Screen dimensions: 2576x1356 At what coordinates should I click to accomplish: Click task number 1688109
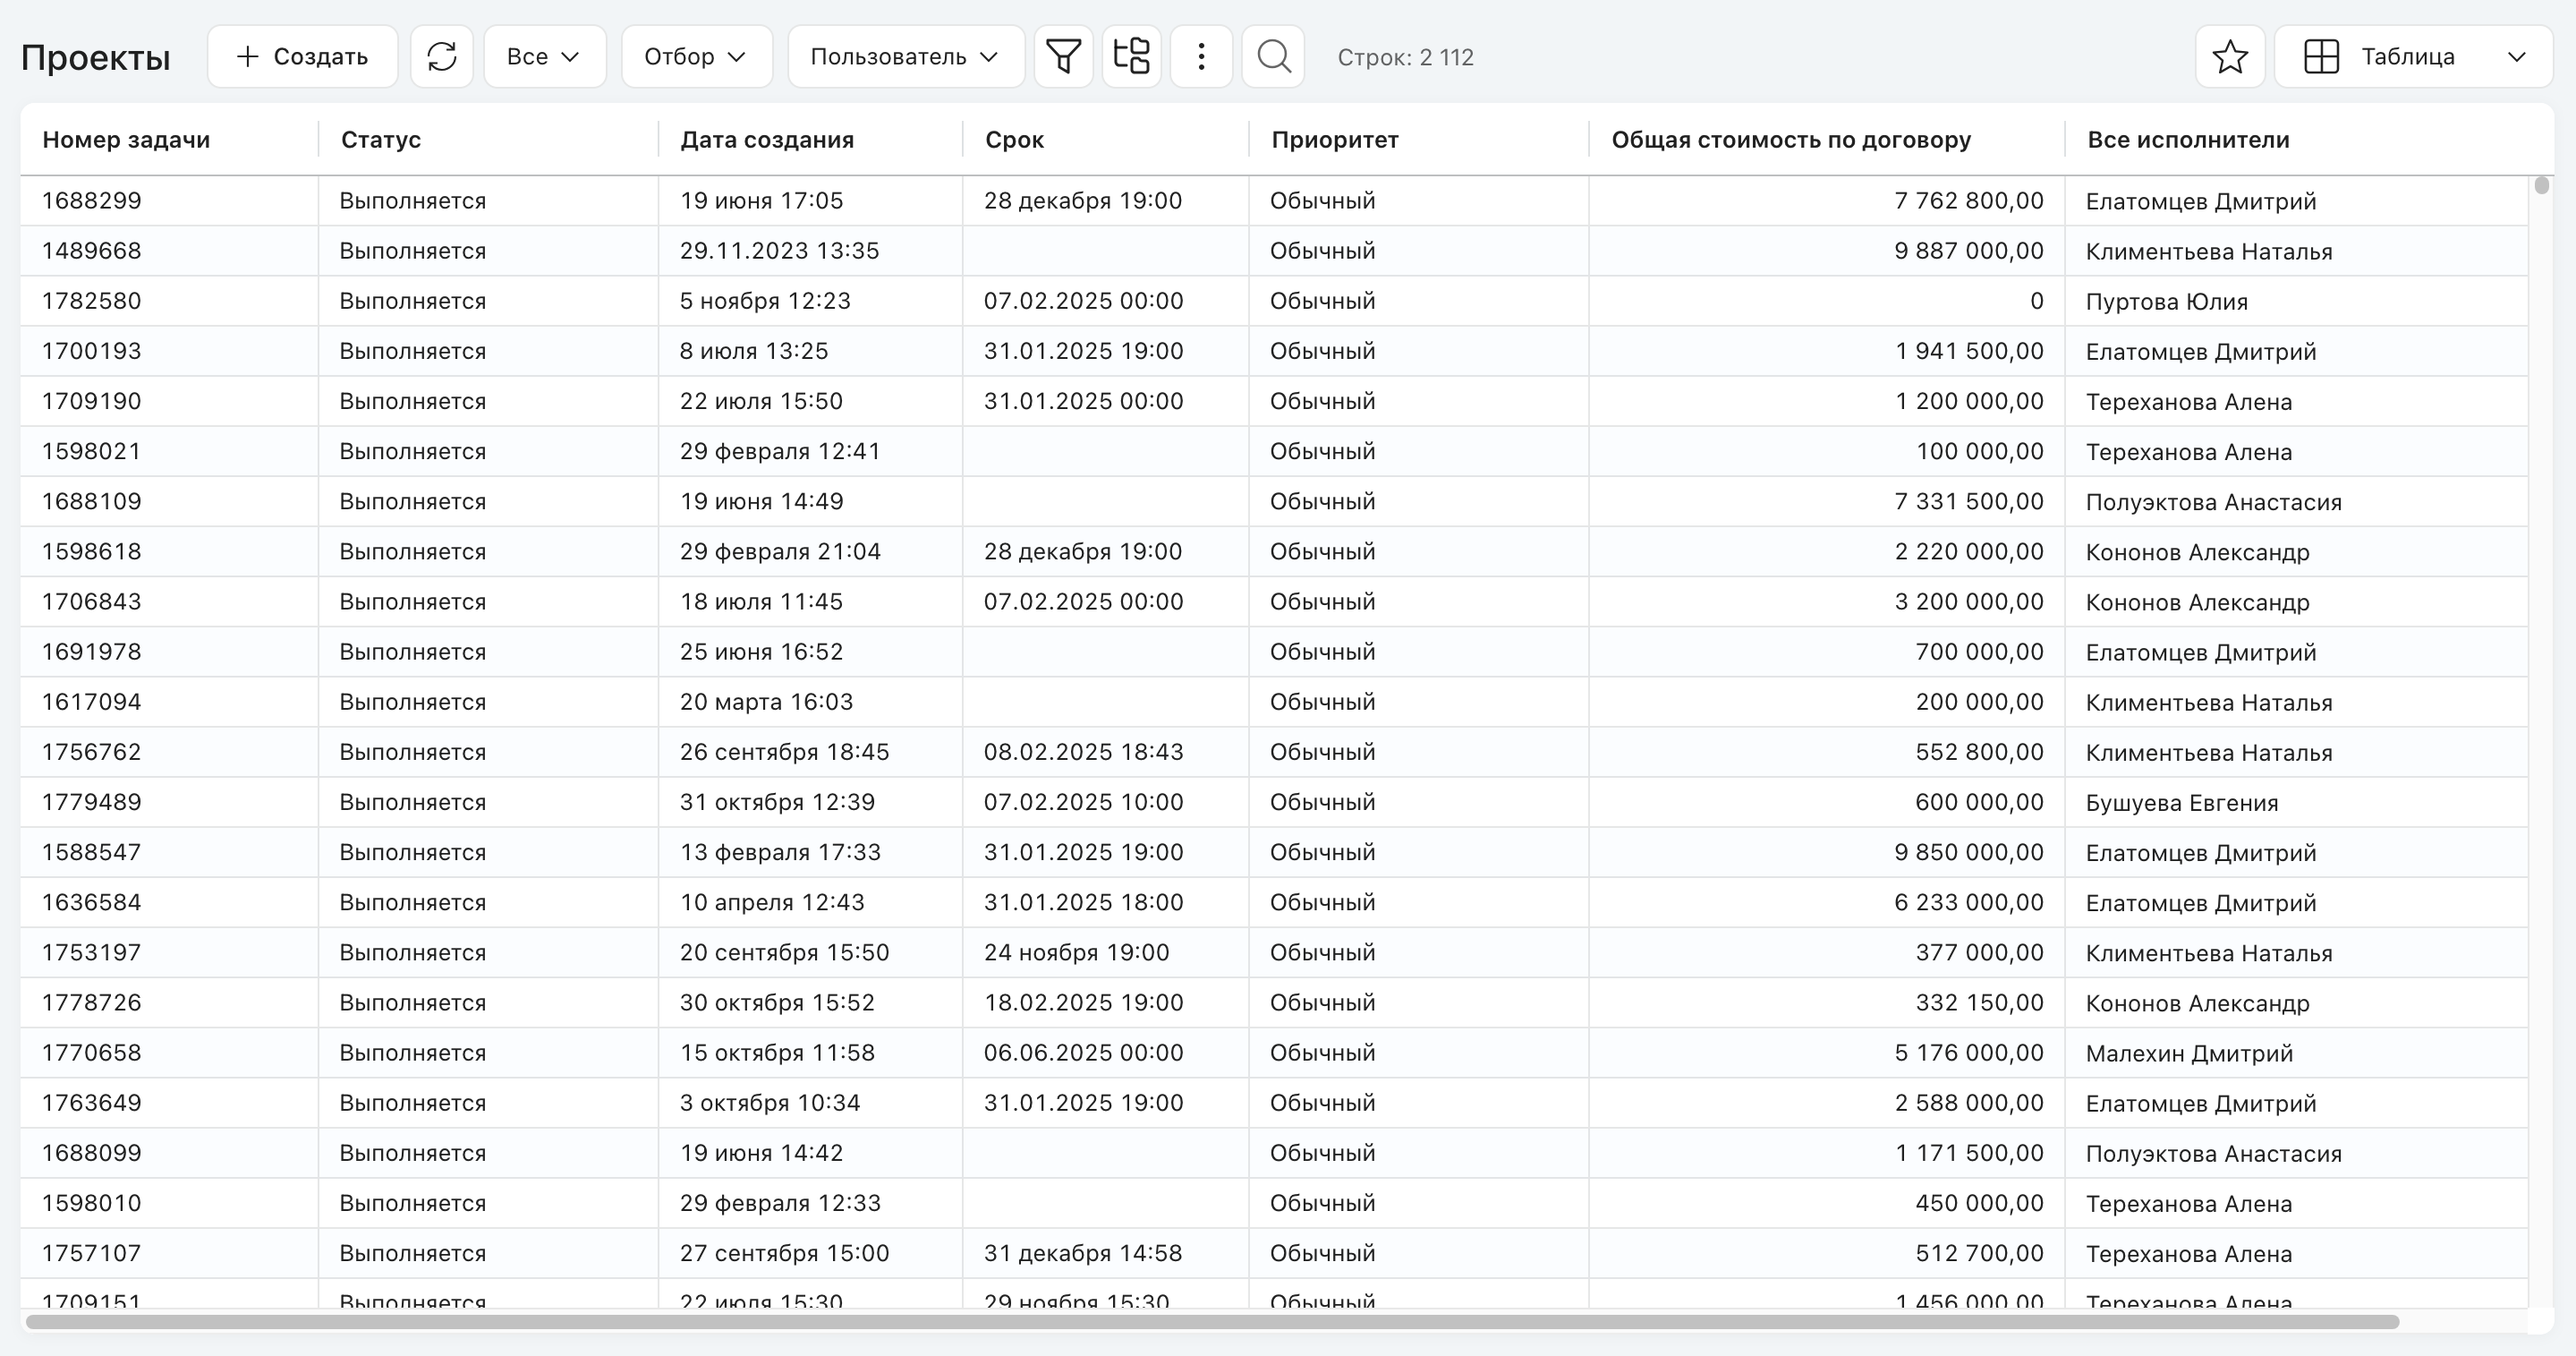tap(92, 501)
